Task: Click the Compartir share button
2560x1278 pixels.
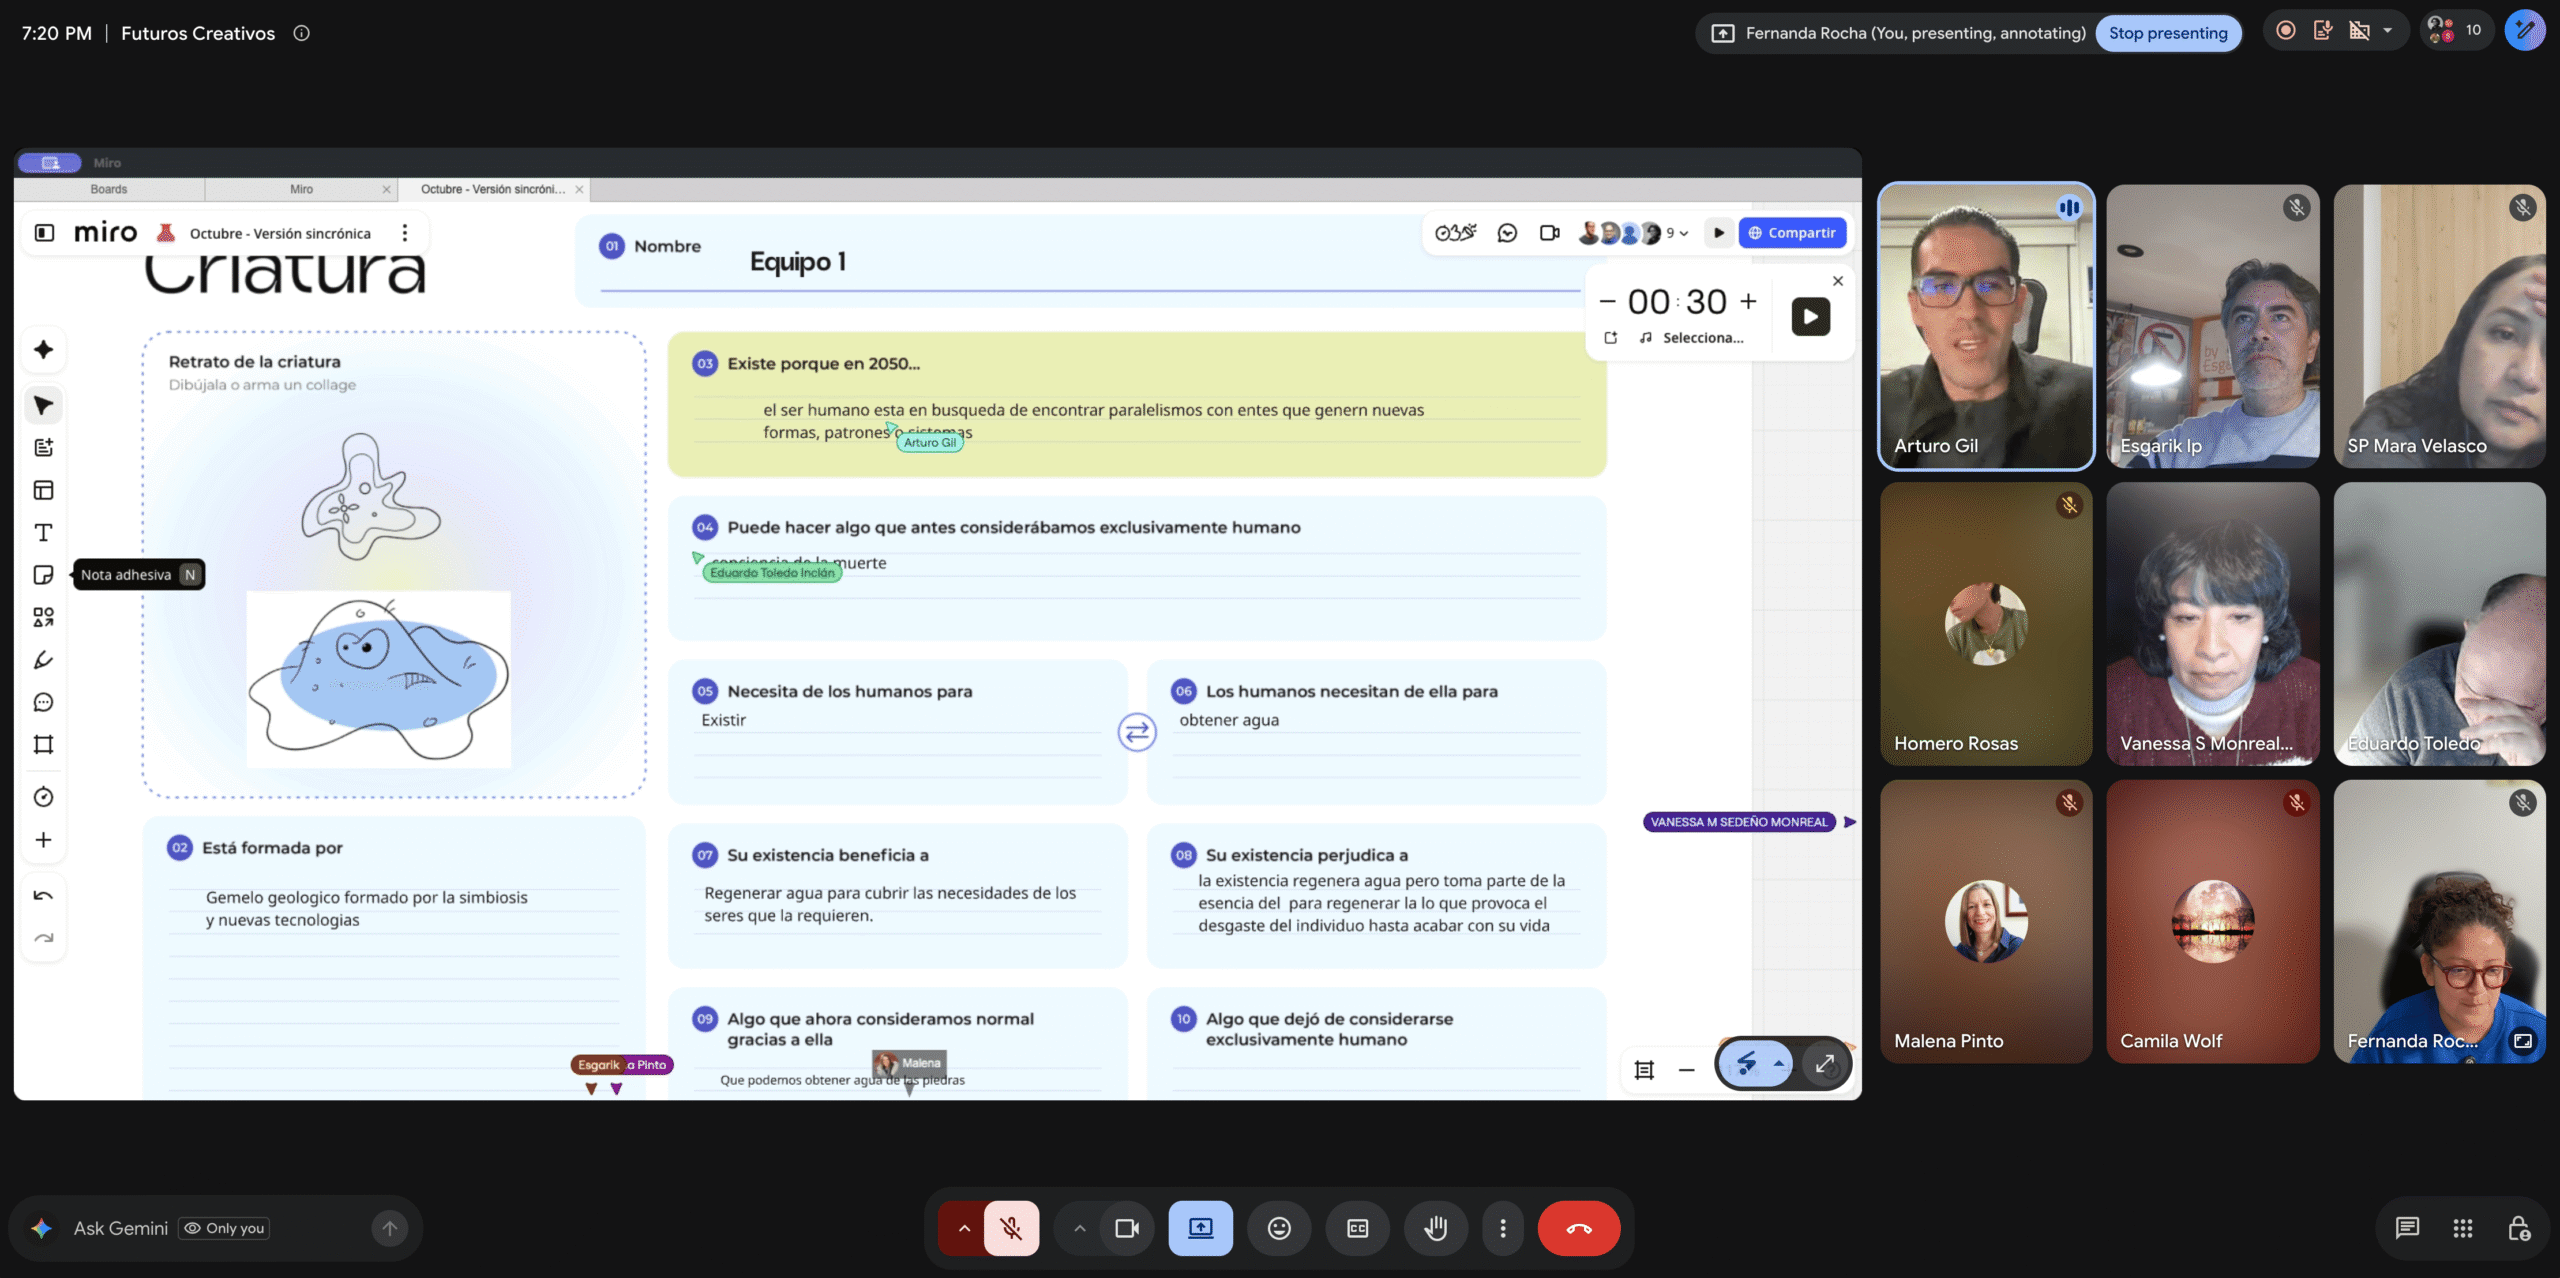Action: 1792,233
